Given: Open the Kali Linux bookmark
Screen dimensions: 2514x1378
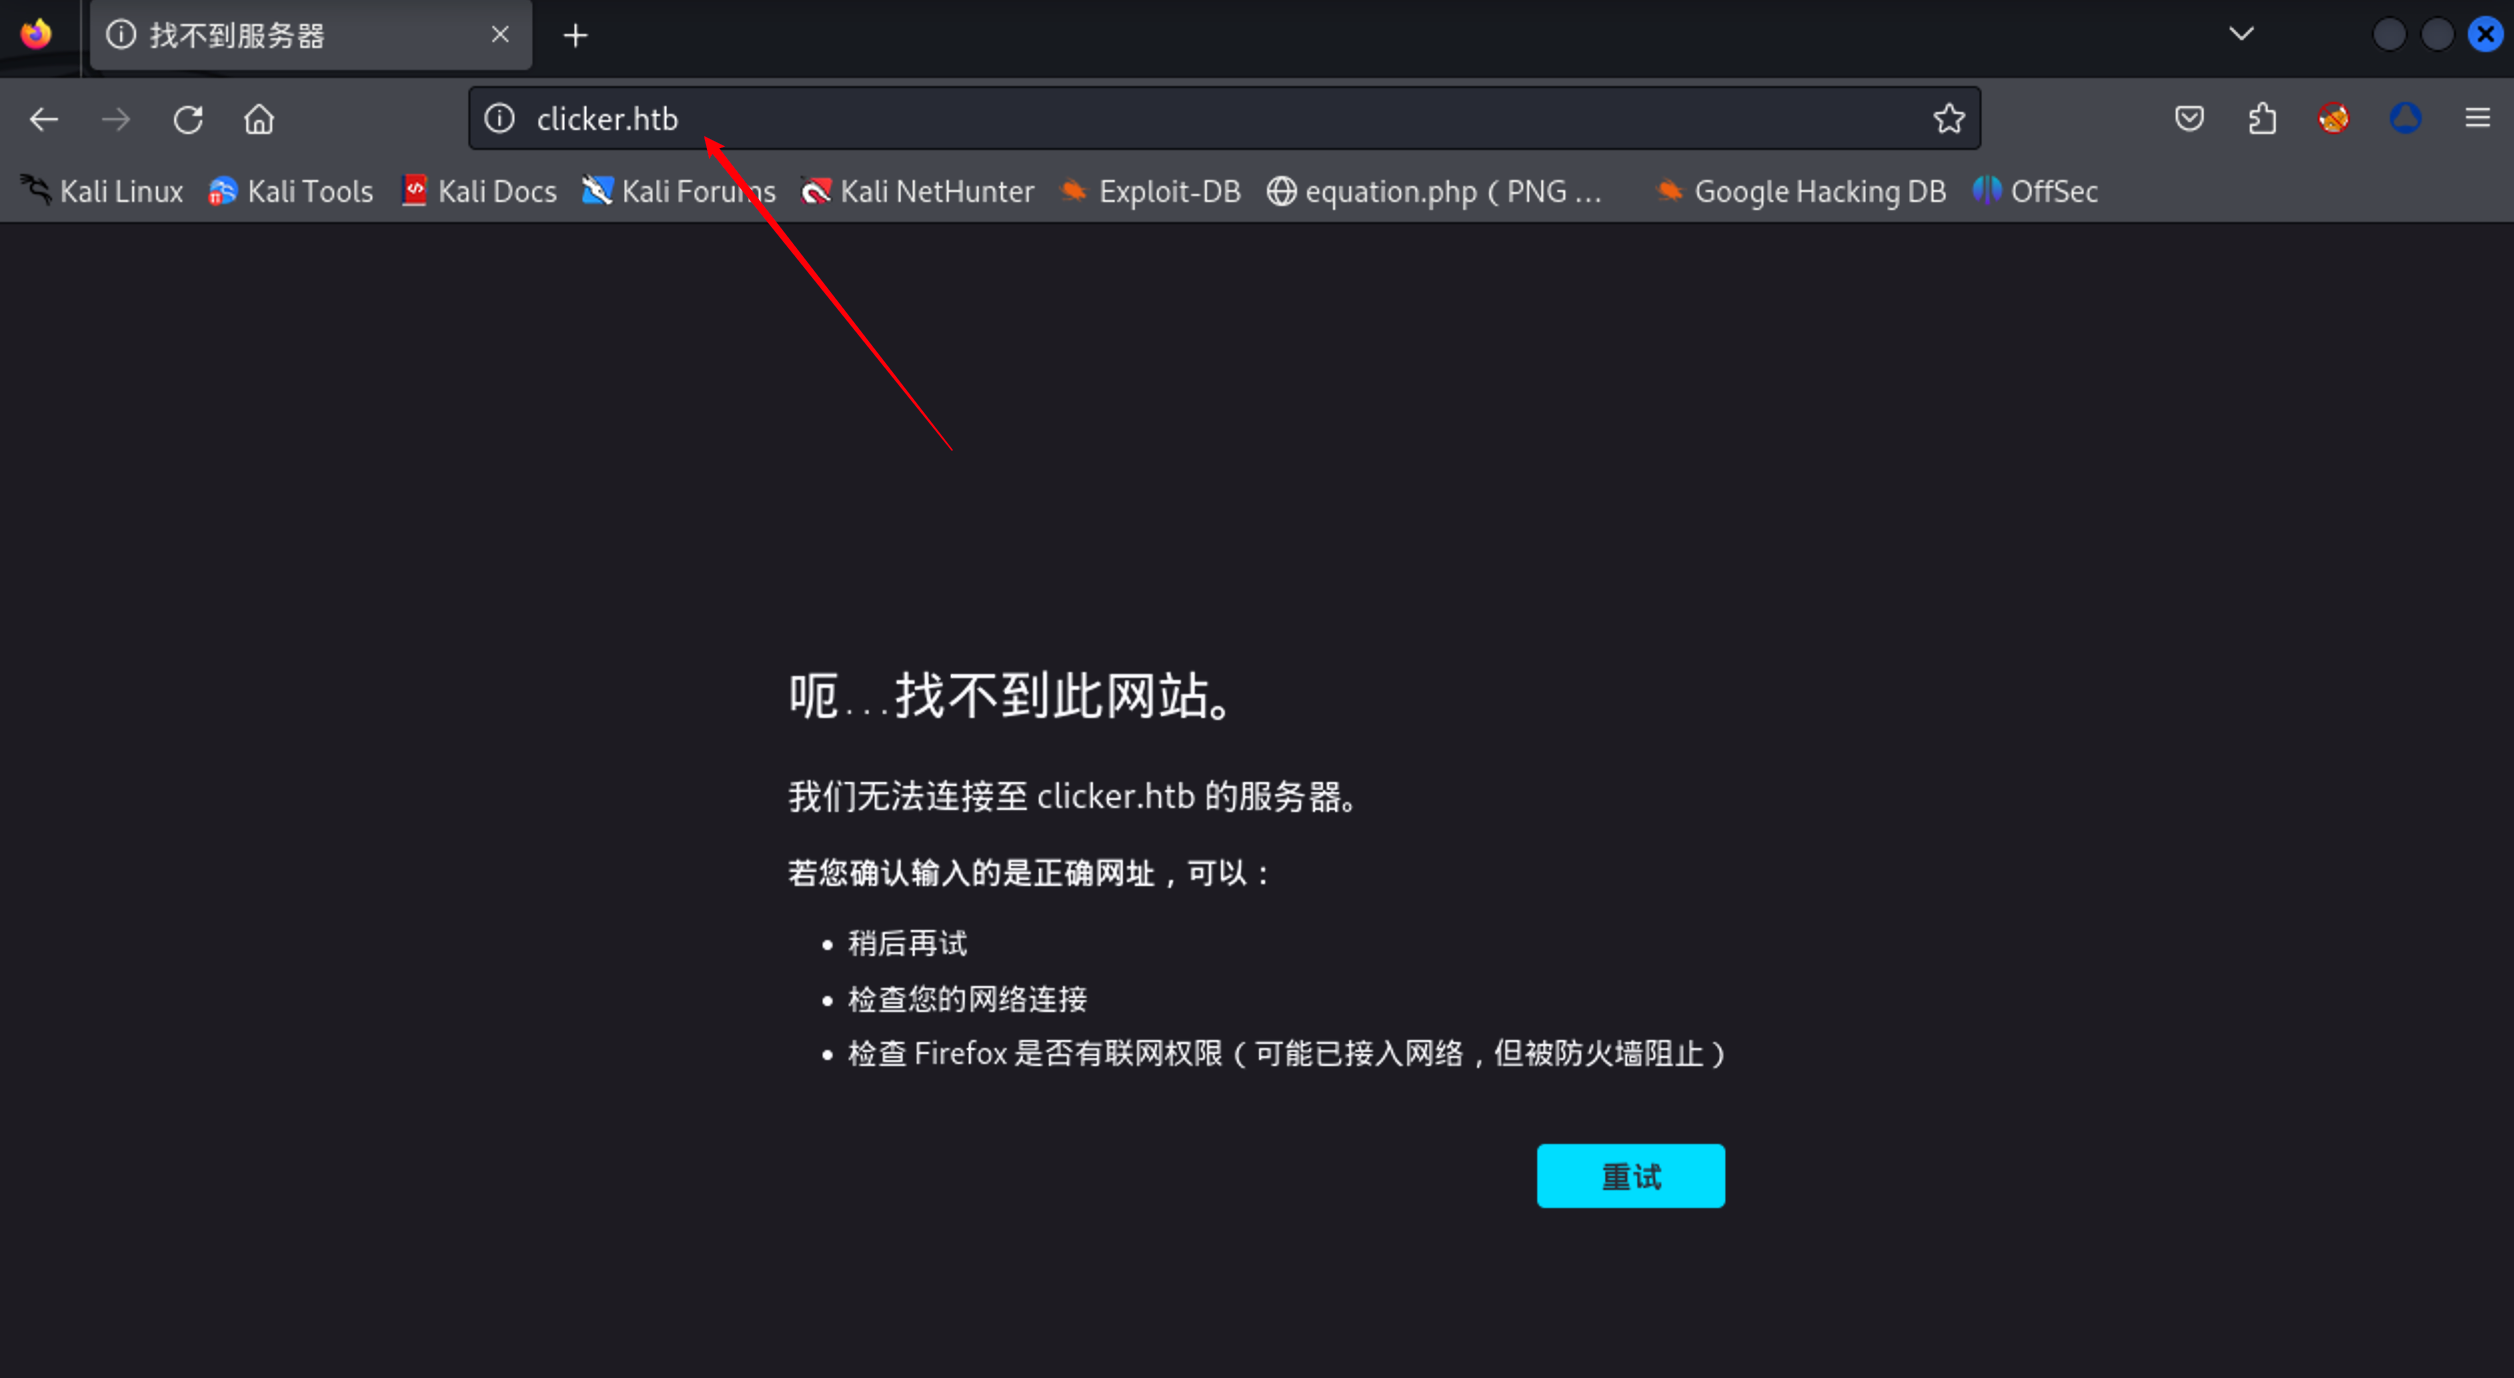Looking at the screenshot, I should (x=102, y=191).
